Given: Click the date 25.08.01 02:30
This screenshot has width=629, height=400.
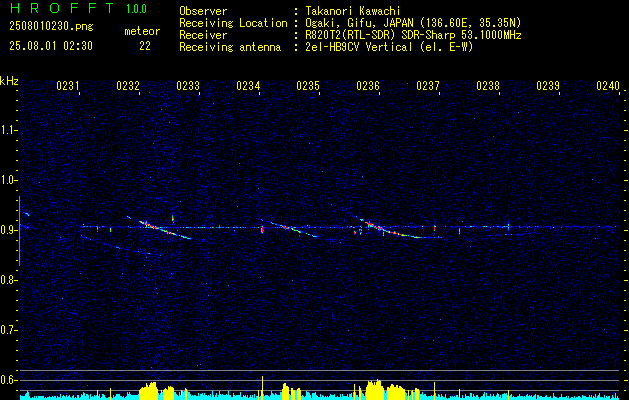Looking at the screenshot, I should (x=51, y=46).
